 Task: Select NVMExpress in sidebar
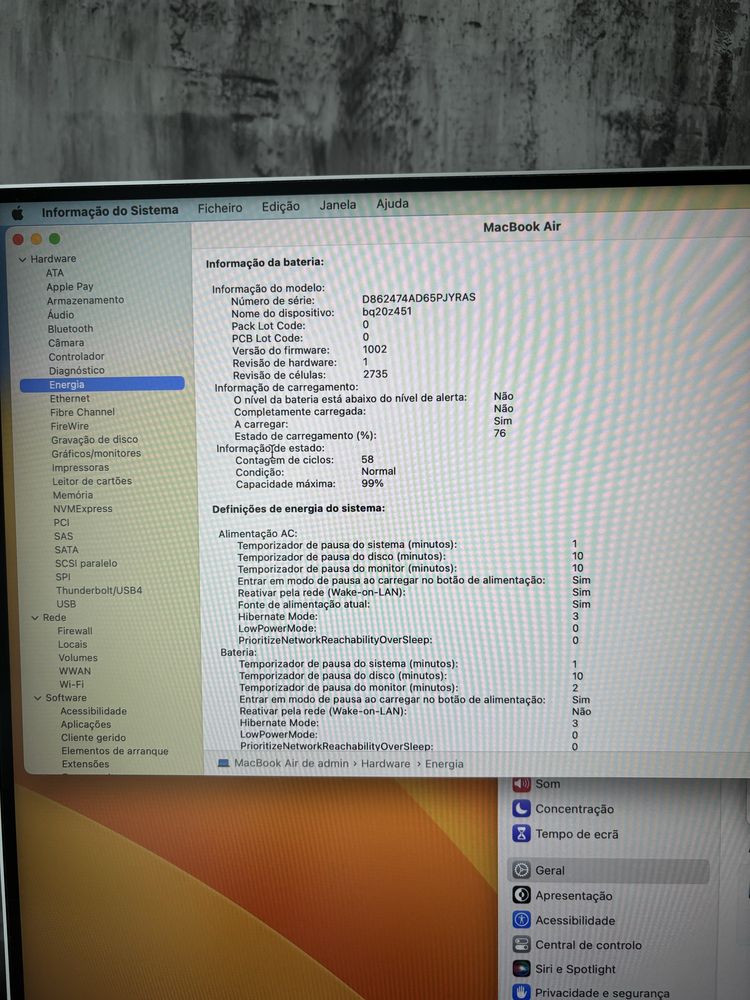(x=83, y=509)
